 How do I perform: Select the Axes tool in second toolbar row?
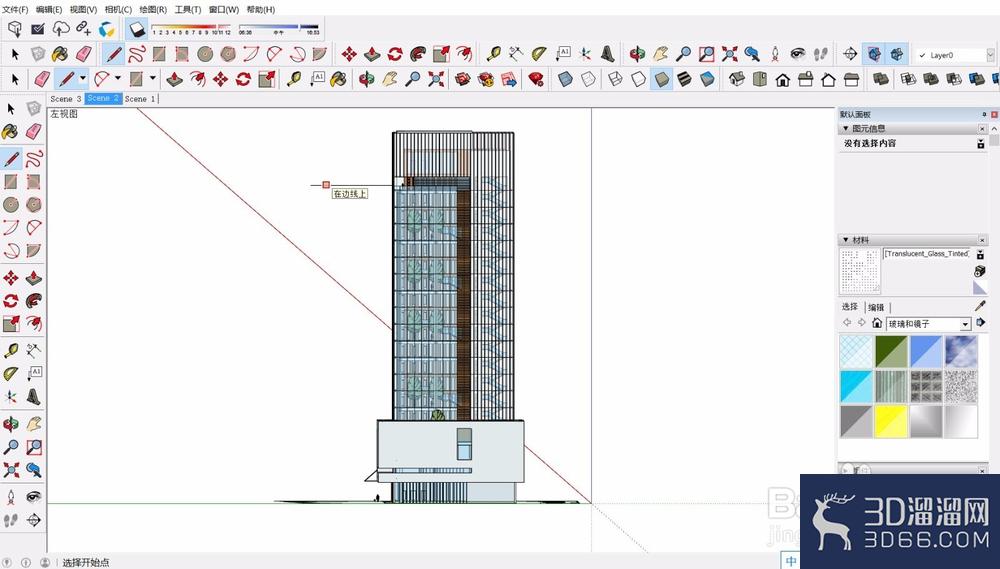click(x=585, y=54)
